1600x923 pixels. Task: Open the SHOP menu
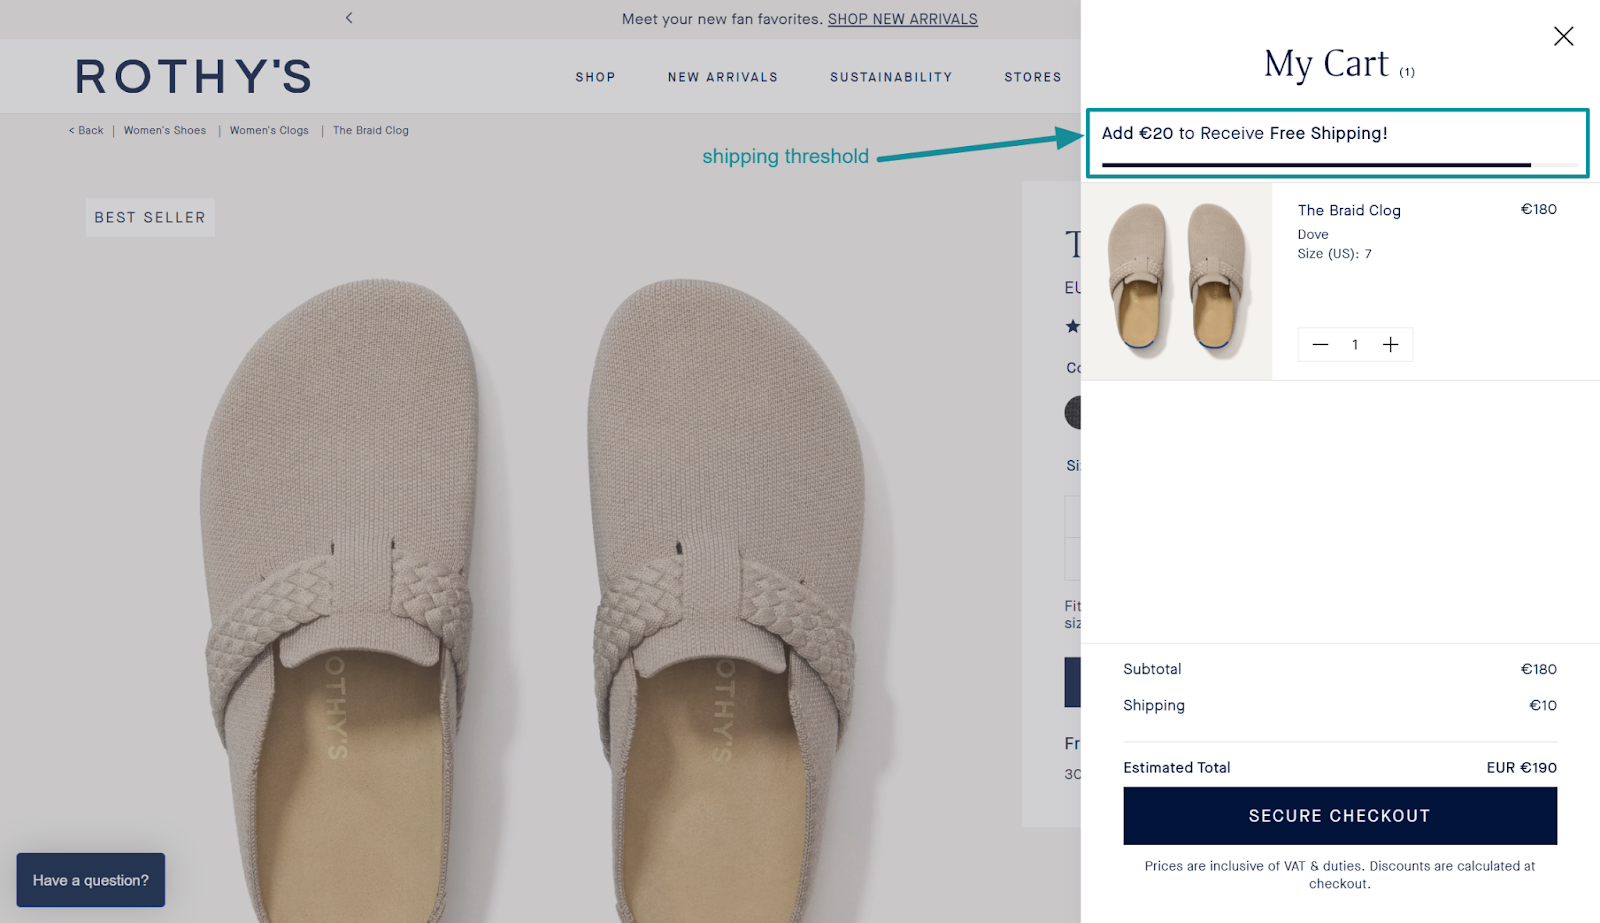pyautogui.click(x=595, y=77)
